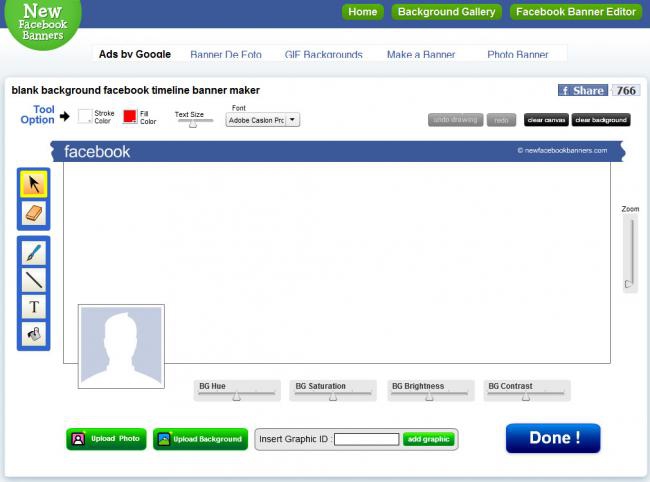Select the paint bucket fill tool
This screenshot has width=650, height=482.
34,334
